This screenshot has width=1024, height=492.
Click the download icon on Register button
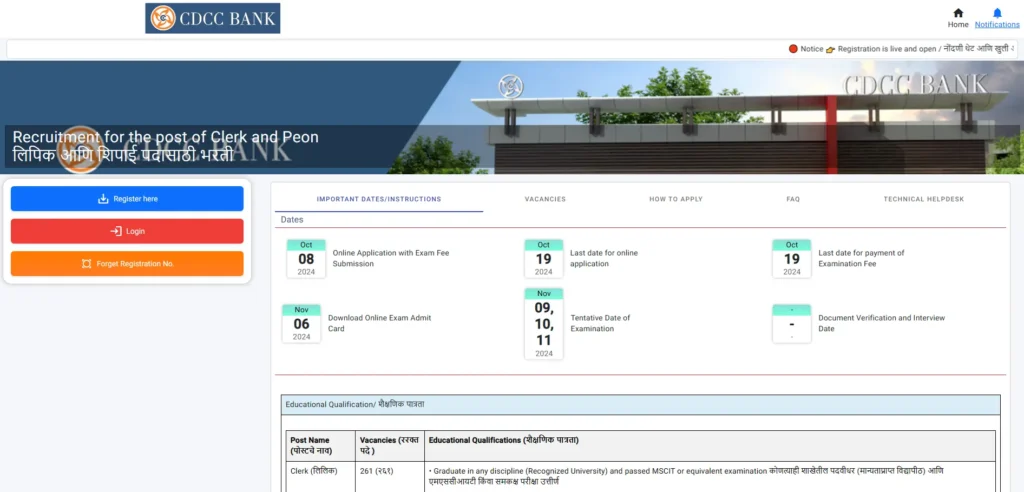click(103, 199)
